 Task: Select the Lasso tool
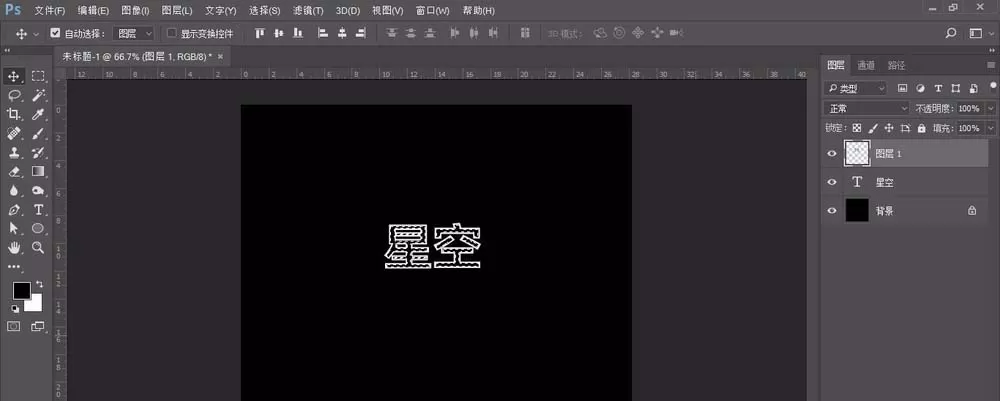[x=13, y=96]
